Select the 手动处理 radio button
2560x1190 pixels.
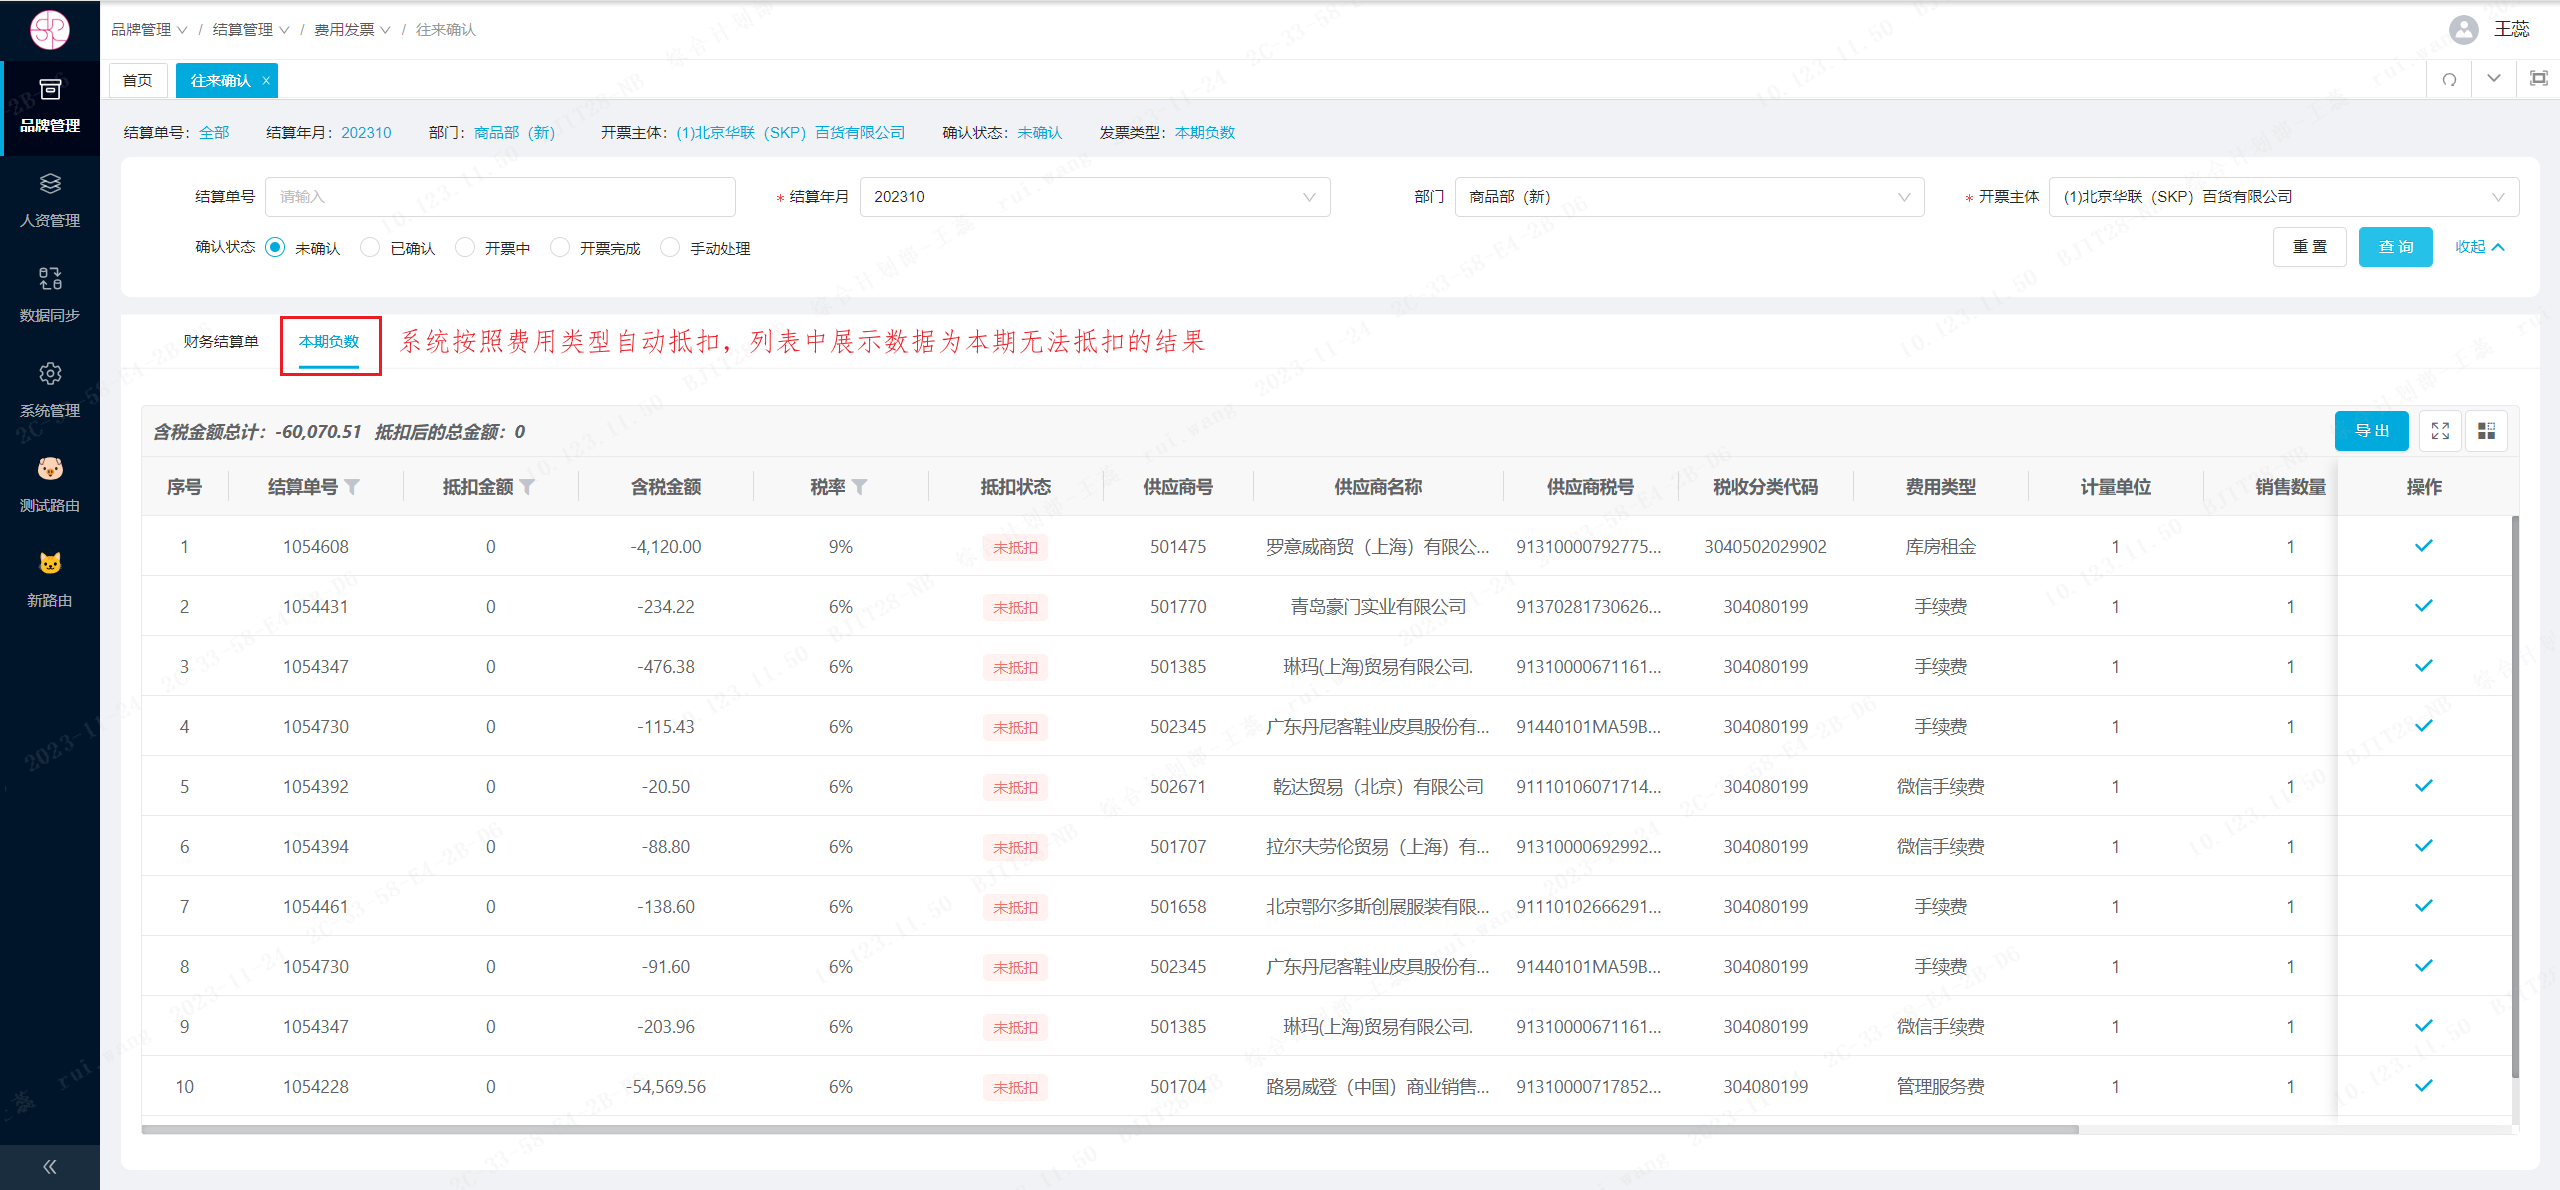point(670,247)
